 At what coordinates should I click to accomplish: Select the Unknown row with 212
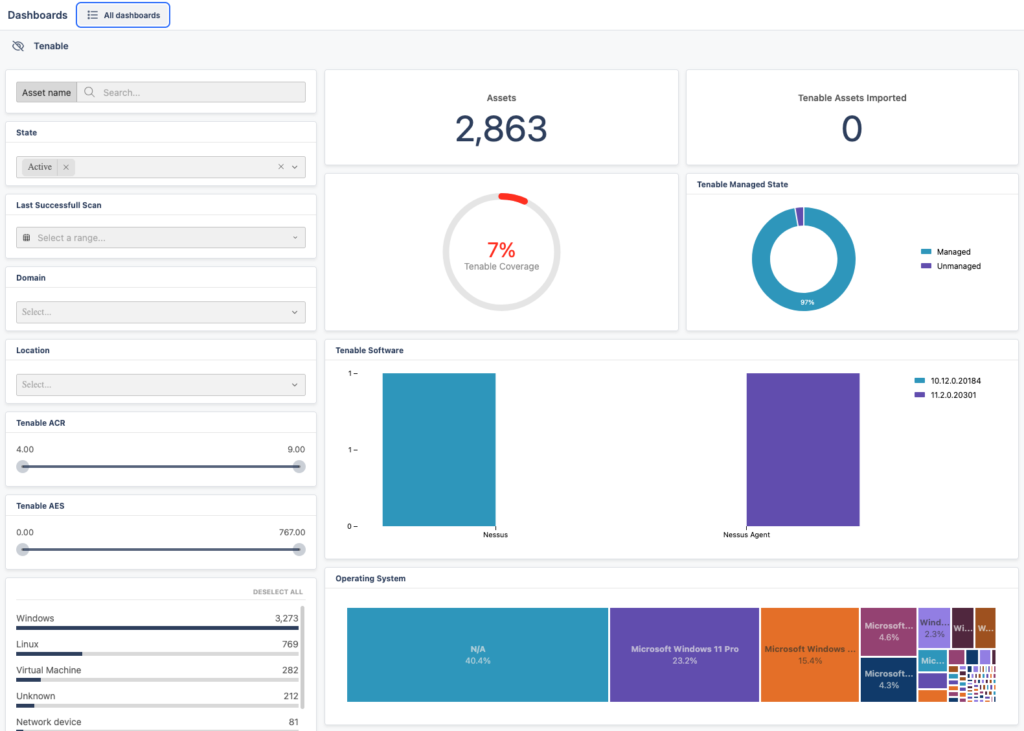pos(157,699)
